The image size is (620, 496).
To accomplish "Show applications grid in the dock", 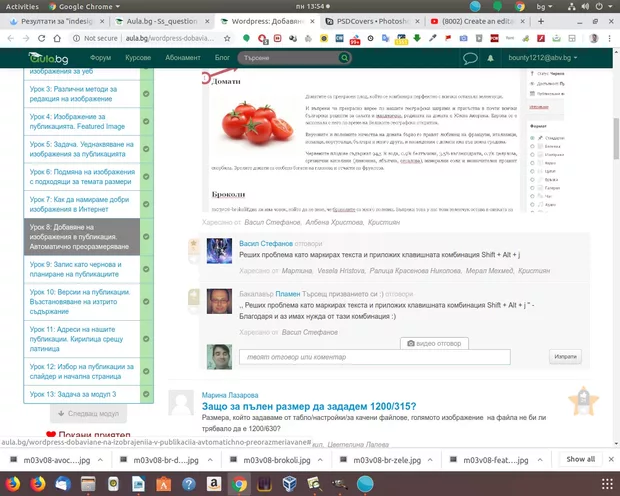I will pyautogui.click(x=607, y=484).
